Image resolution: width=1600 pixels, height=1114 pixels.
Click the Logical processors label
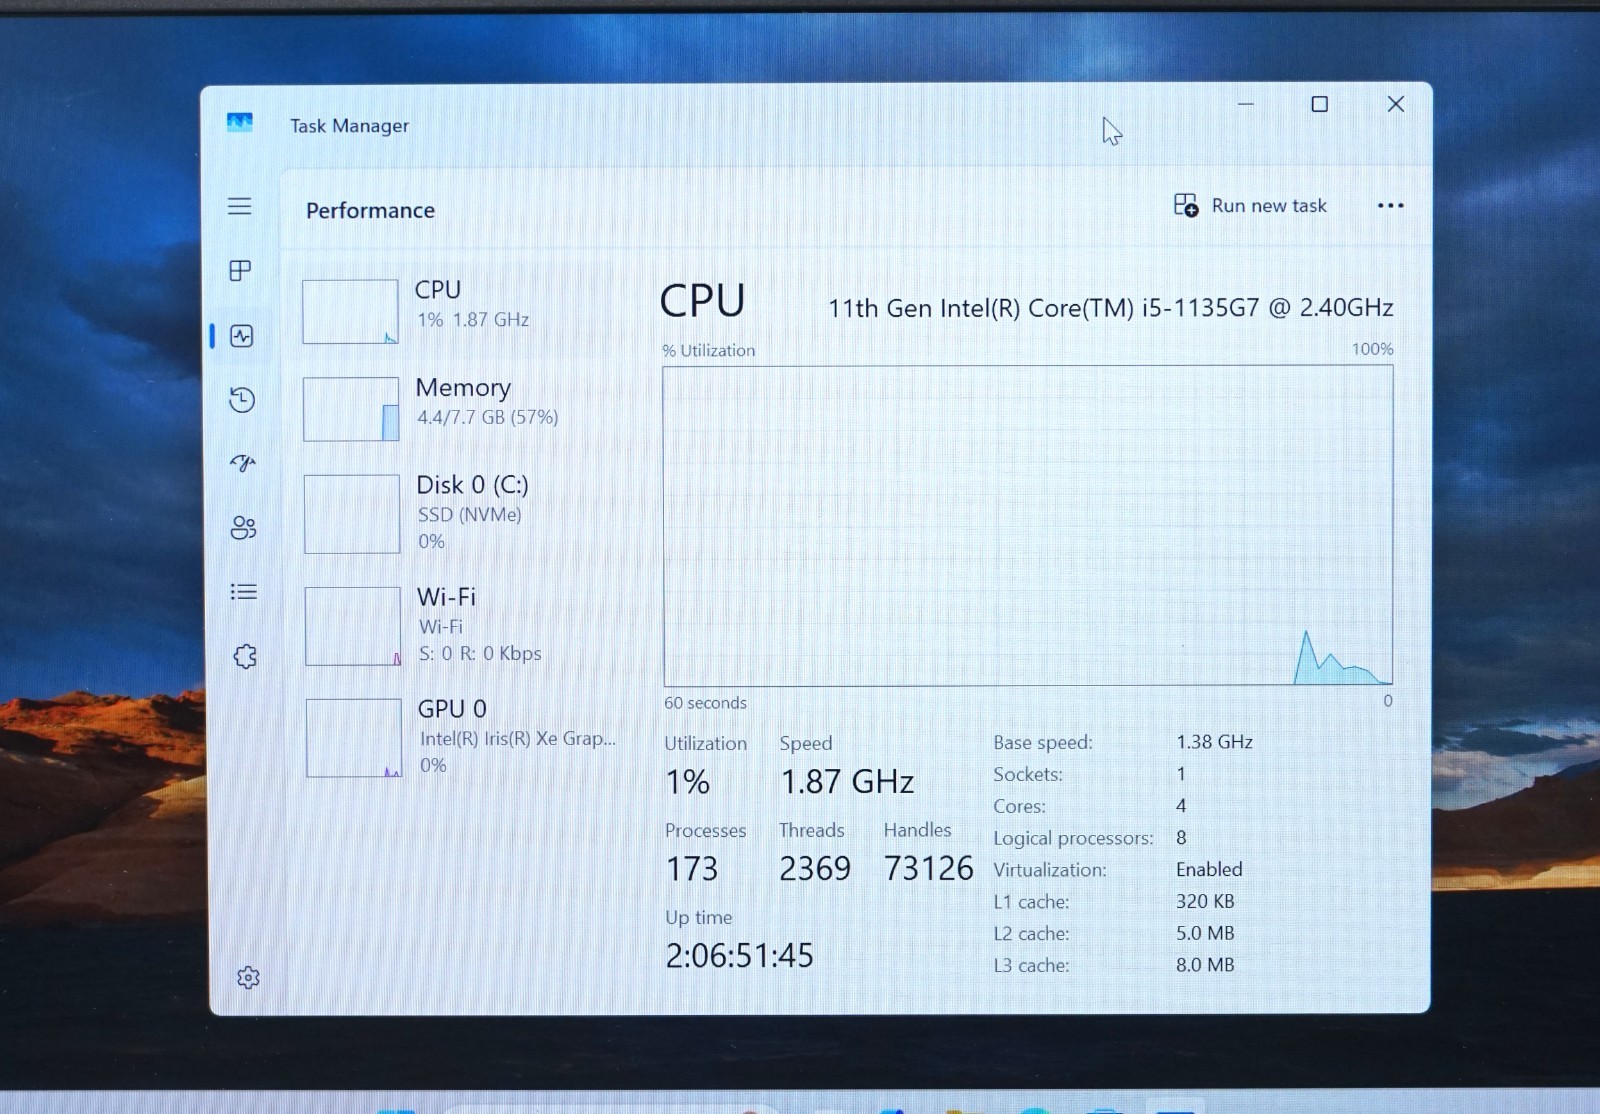click(1073, 838)
